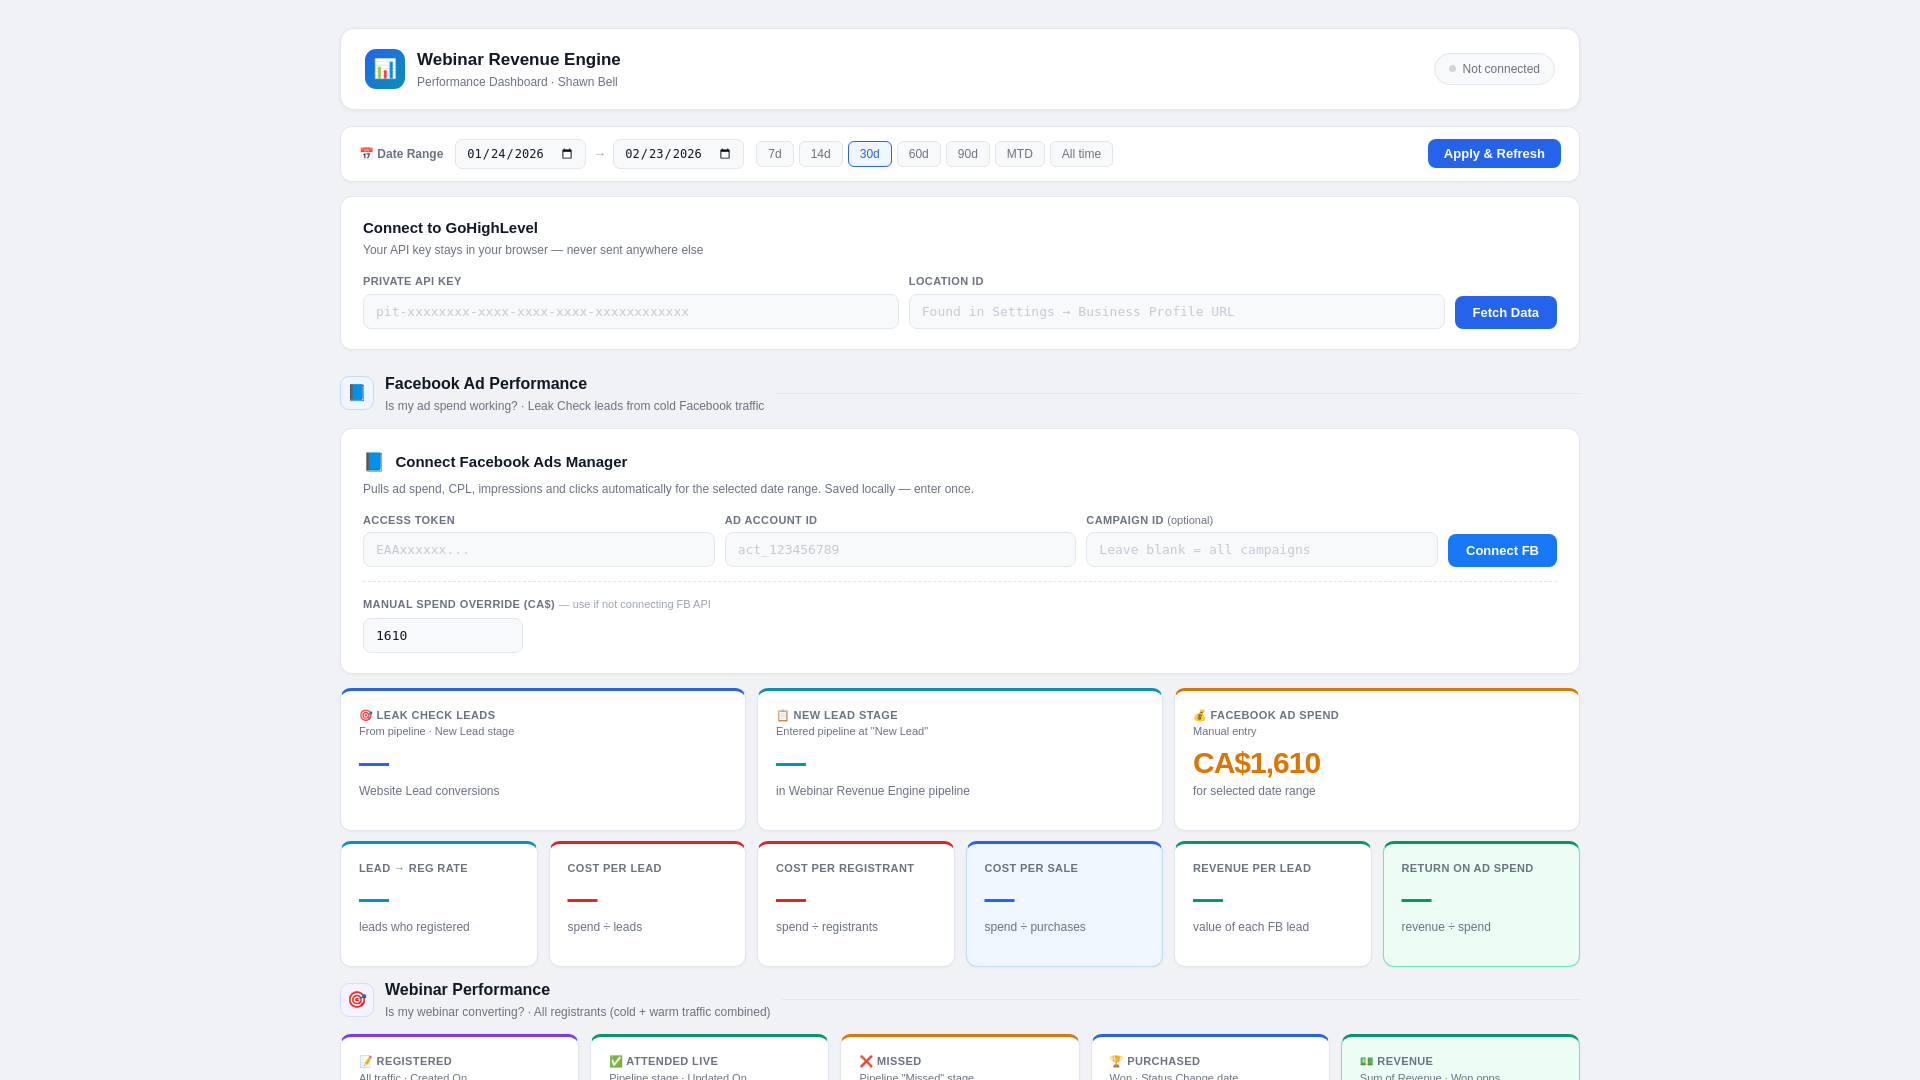This screenshot has height=1080, width=1920.
Task: Click the Webinar Revenue Engine chart logo icon
Action: coord(385,69)
